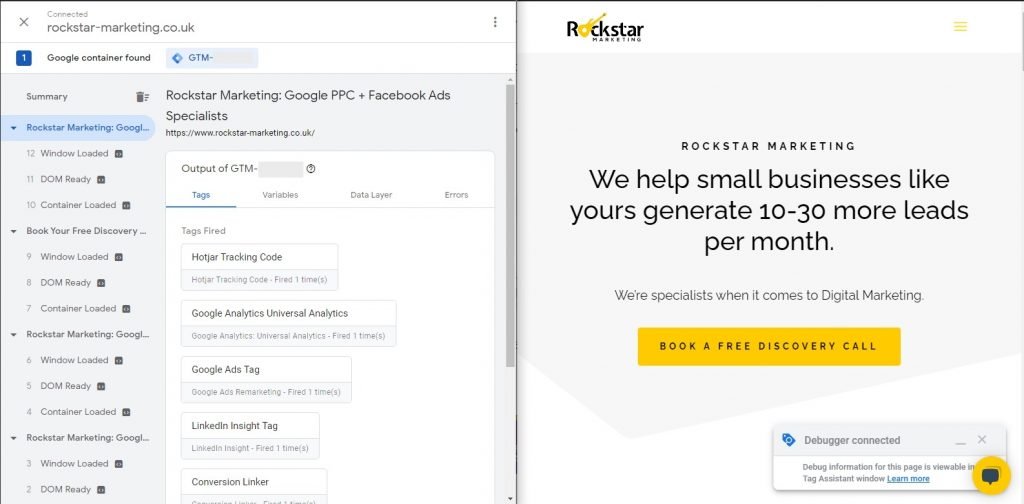
Task: Open the LinkedIn Insight Tag card
Action: point(250,435)
